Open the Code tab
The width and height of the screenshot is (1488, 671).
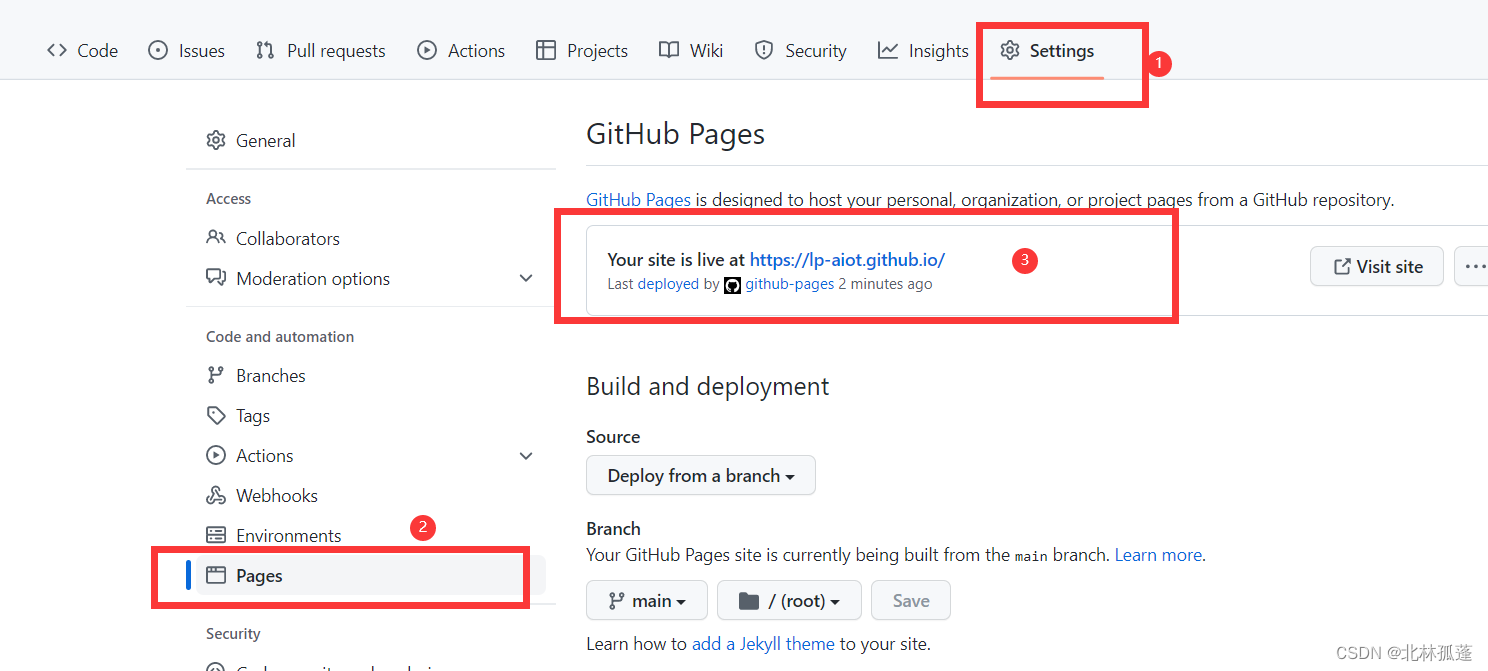pyautogui.click(x=82, y=50)
